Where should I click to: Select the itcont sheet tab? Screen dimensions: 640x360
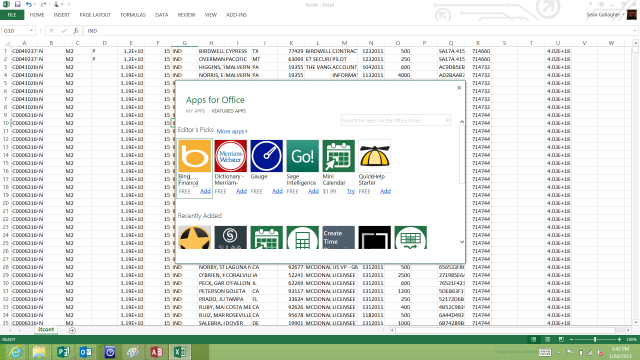[x=46, y=330]
